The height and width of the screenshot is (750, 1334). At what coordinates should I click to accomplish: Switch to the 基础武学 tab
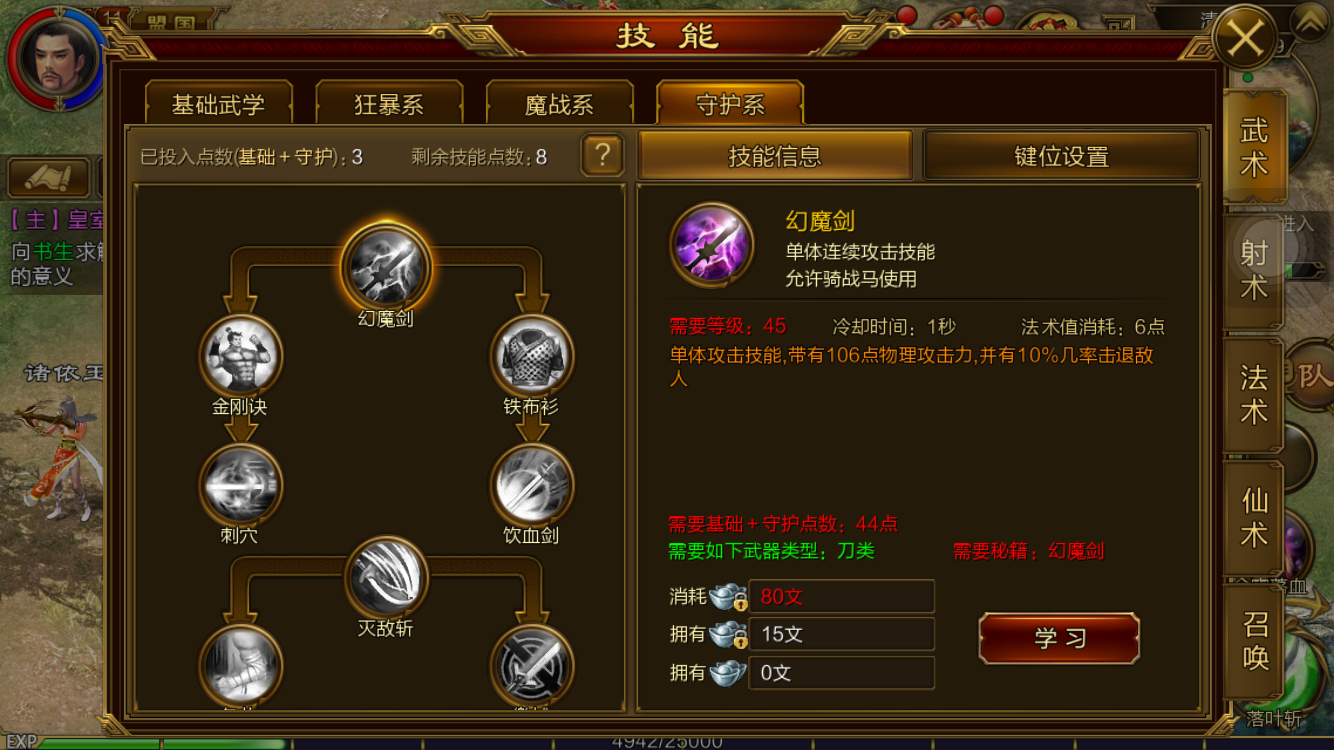tap(218, 104)
